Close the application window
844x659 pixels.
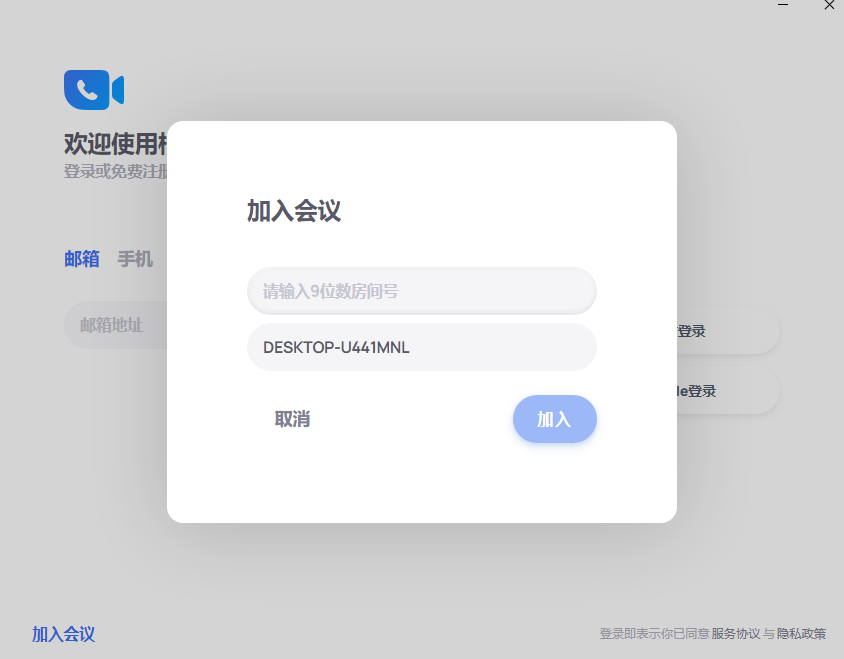tap(829, 6)
